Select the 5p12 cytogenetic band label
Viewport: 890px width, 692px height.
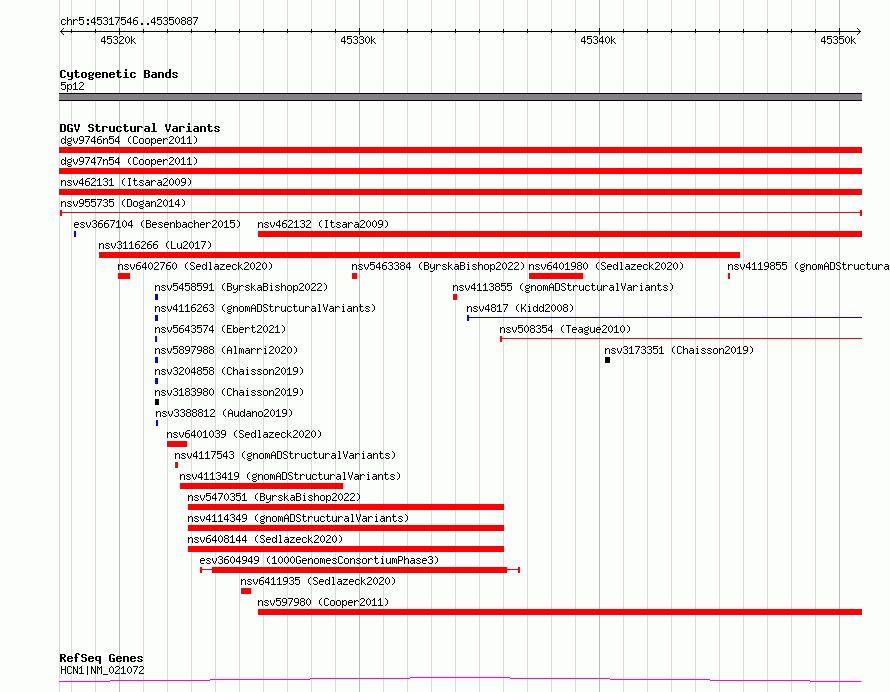coord(72,86)
